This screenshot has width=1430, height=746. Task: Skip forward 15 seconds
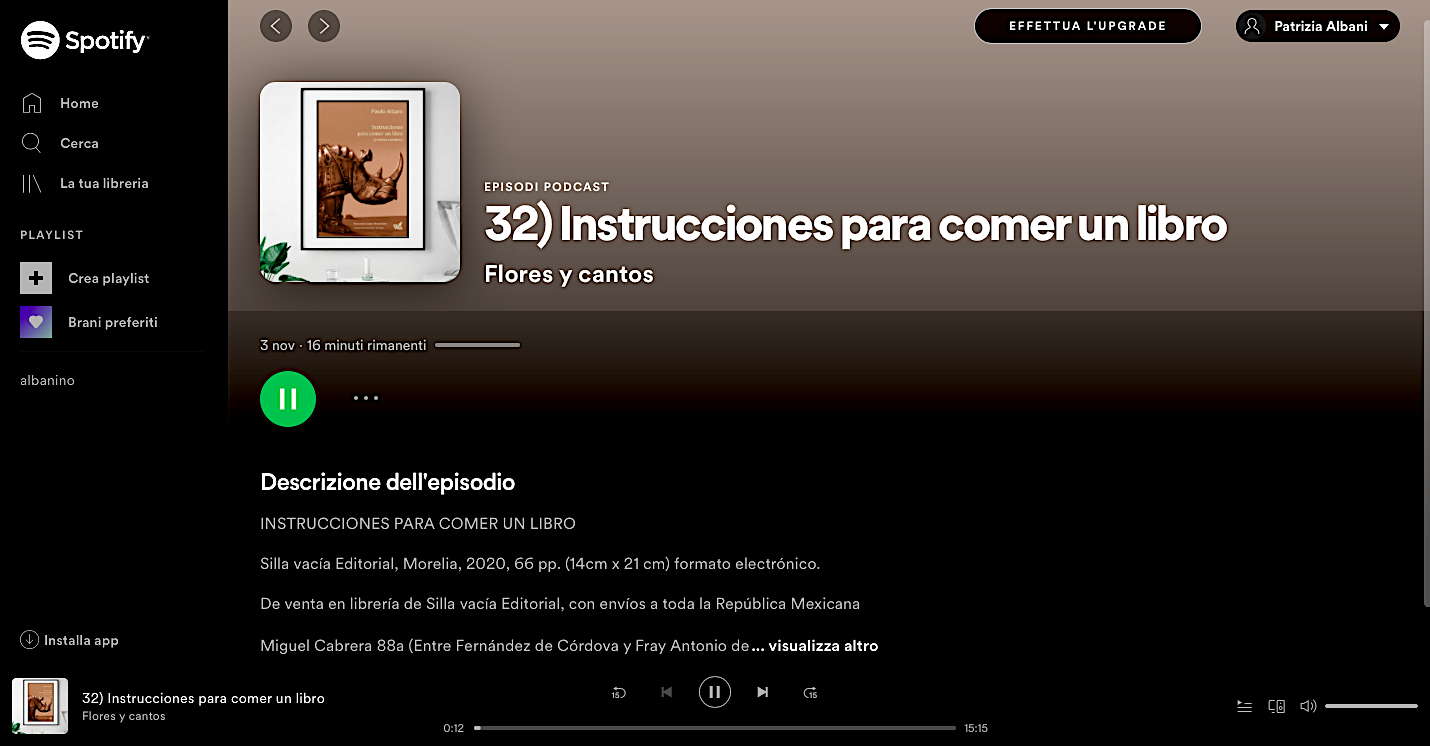coord(810,692)
